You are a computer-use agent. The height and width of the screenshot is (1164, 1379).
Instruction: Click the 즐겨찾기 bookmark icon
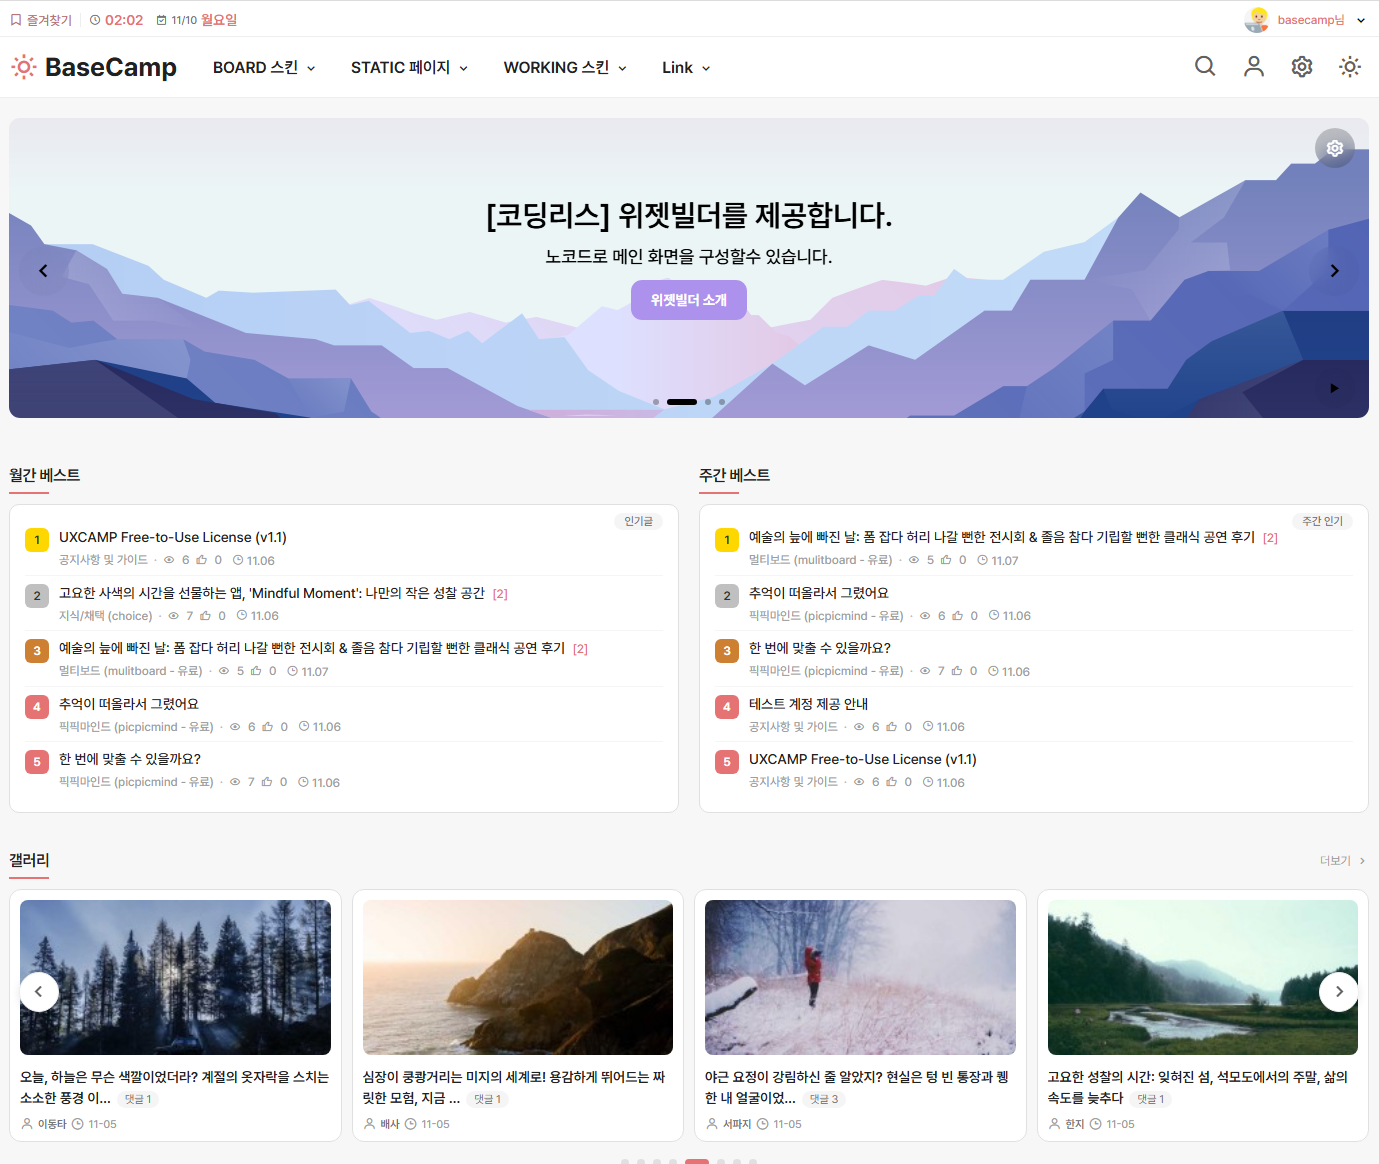point(16,20)
